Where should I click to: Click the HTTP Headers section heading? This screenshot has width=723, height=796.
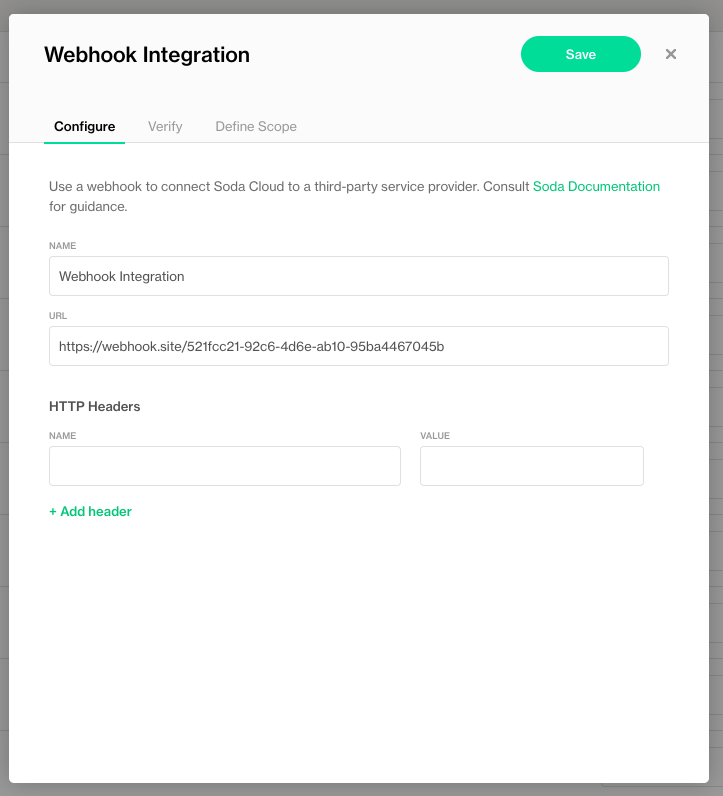(95, 406)
